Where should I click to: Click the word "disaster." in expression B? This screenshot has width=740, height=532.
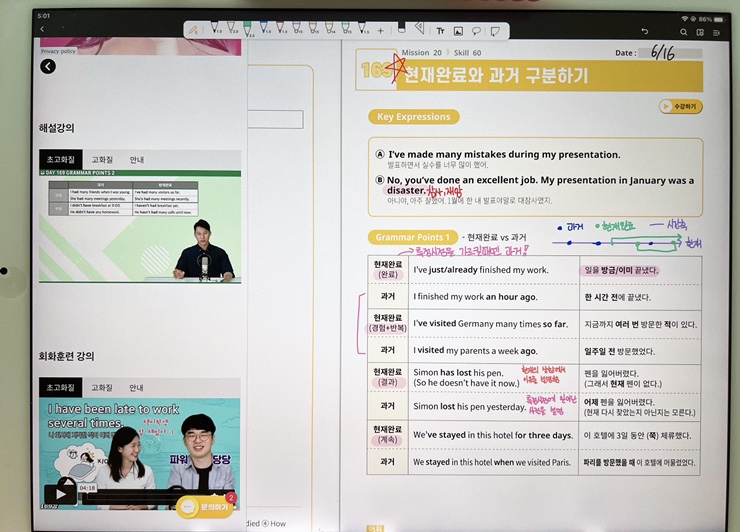(406, 190)
